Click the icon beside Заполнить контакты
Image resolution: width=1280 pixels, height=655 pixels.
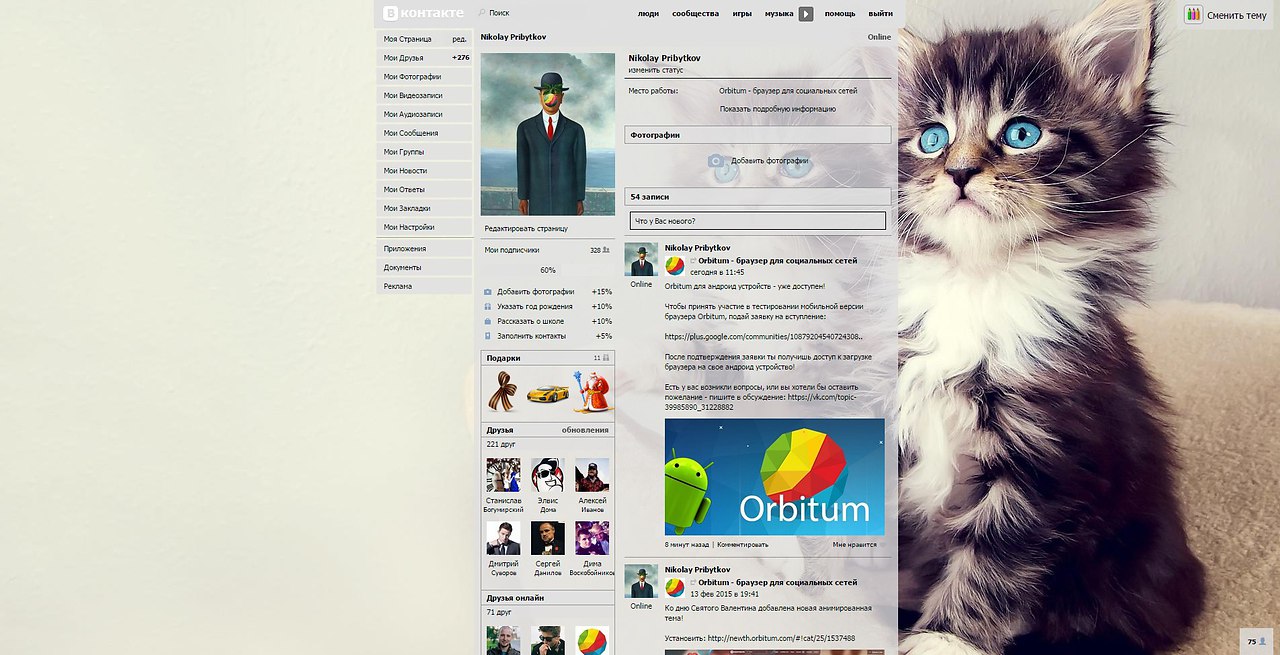click(488, 336)
